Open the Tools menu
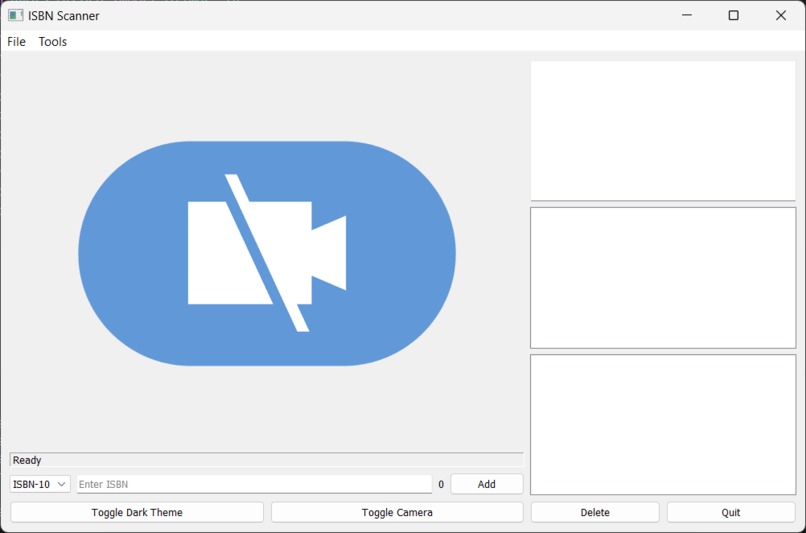Screen dimensions: 806x533 pyautogui.click(x=52, y=42)
